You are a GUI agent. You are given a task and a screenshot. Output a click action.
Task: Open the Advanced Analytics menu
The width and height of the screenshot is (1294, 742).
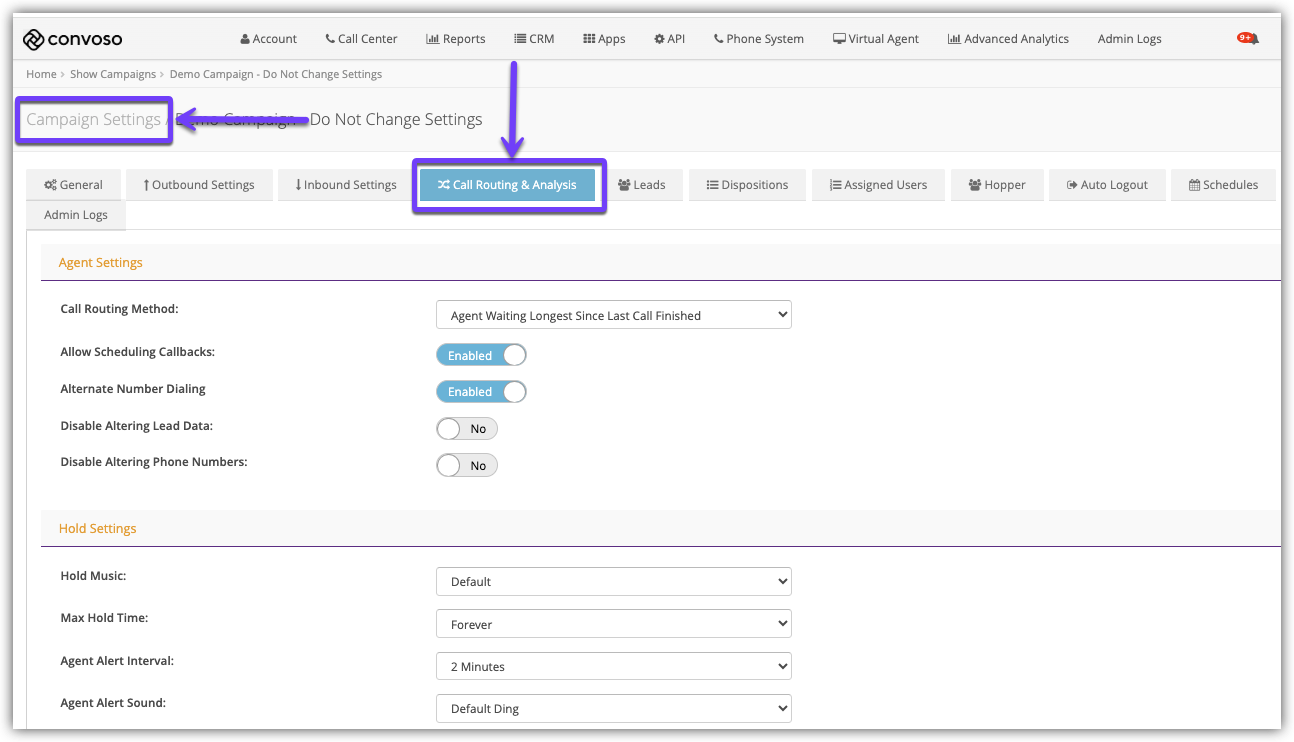tap(1008, 39)
